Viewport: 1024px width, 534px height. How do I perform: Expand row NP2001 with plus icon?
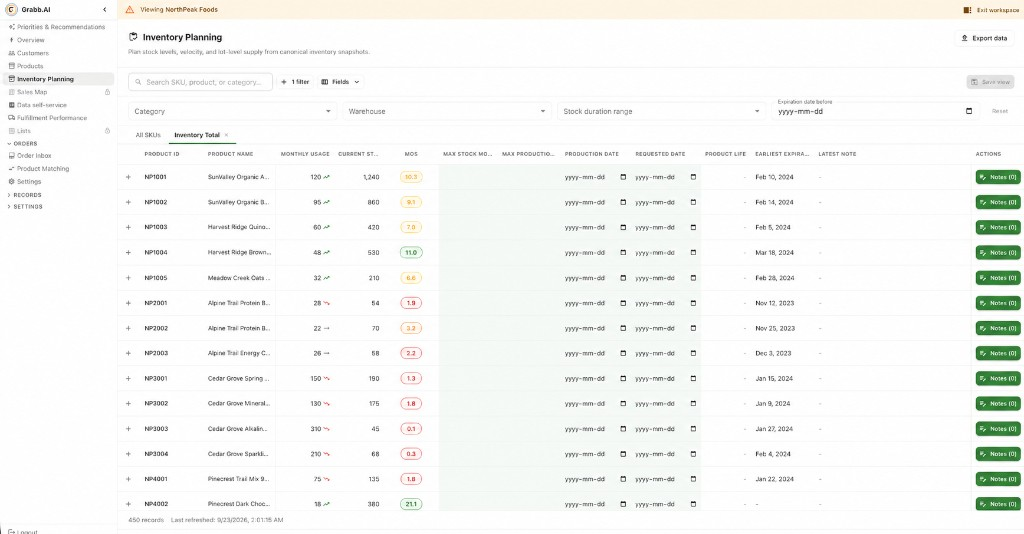click(x=128, y=303)
